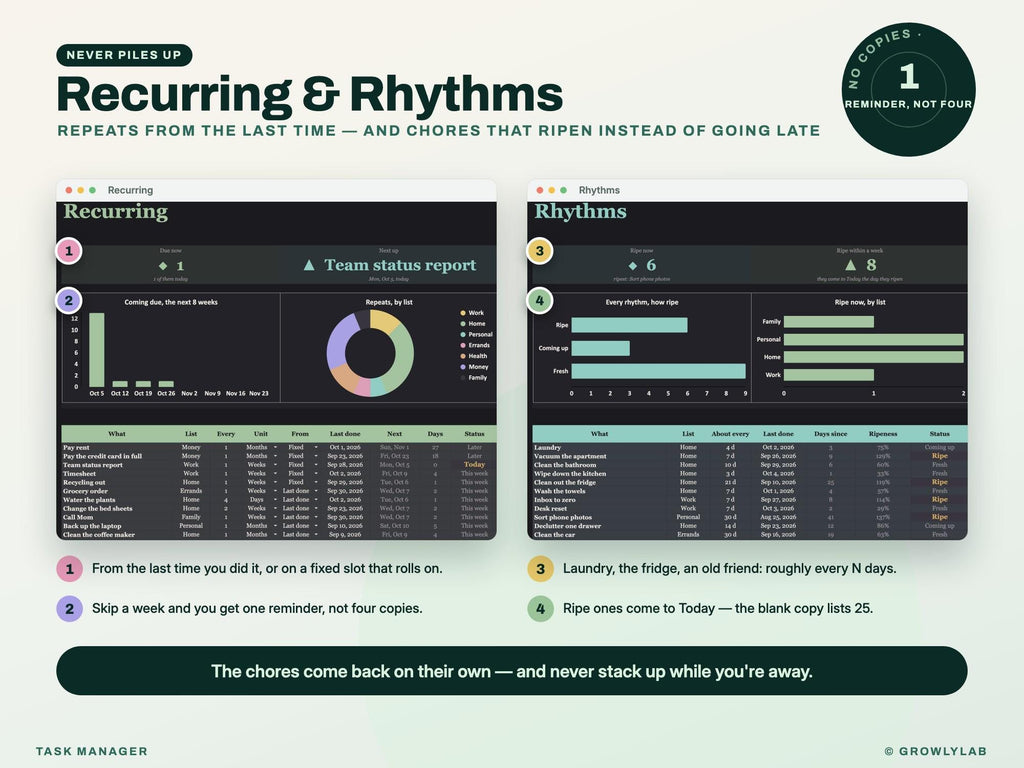Click the green dot on the Rhythms window
The height and width of the screenshot is (768, 1024).
pos(564,190)
